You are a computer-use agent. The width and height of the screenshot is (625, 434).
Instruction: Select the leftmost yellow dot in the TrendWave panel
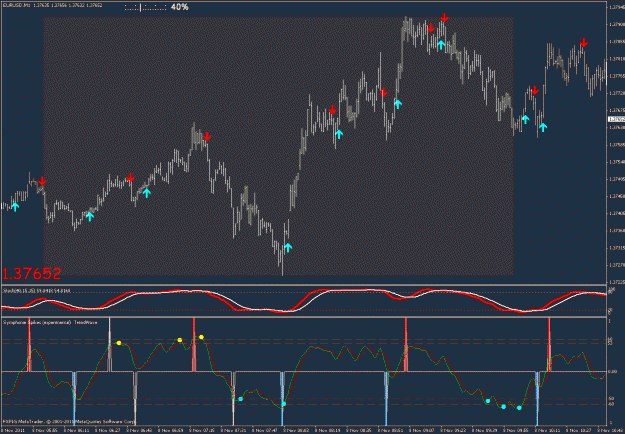(119, 343)
